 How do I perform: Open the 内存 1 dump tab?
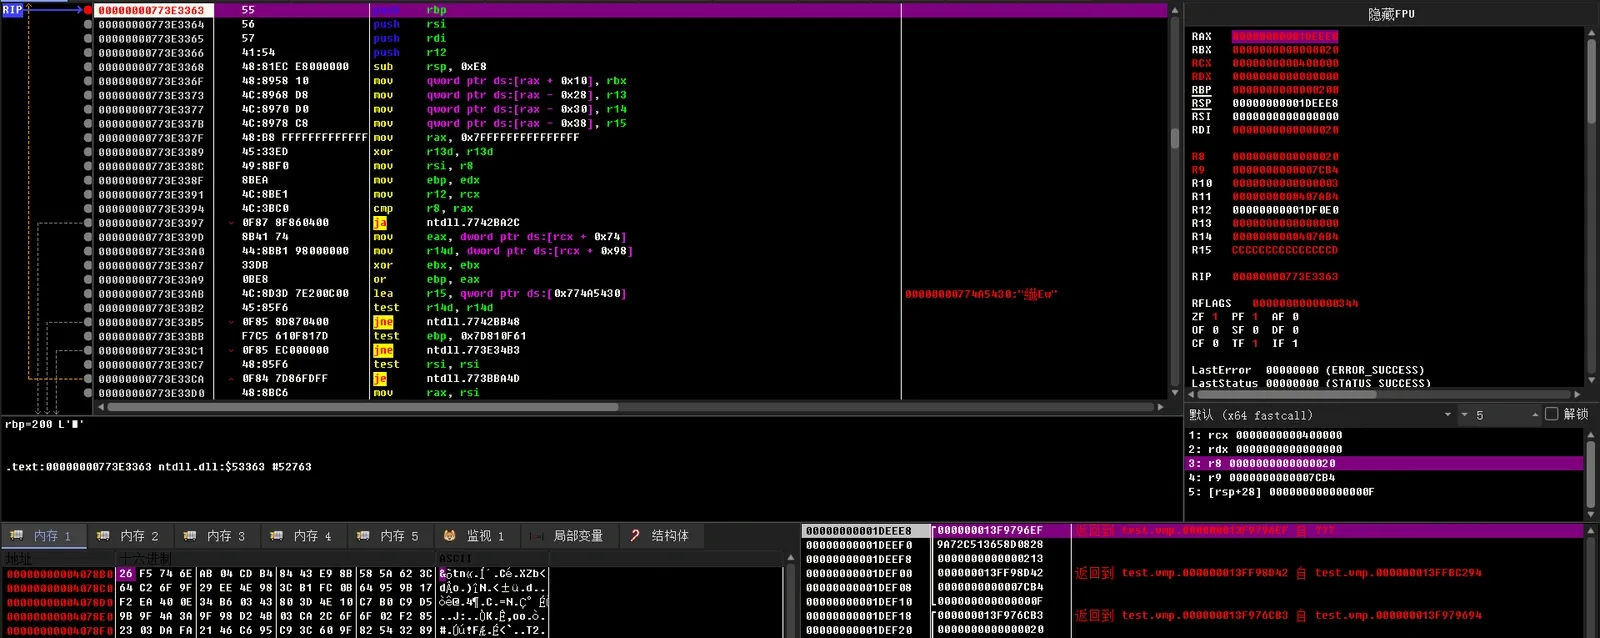42,536
